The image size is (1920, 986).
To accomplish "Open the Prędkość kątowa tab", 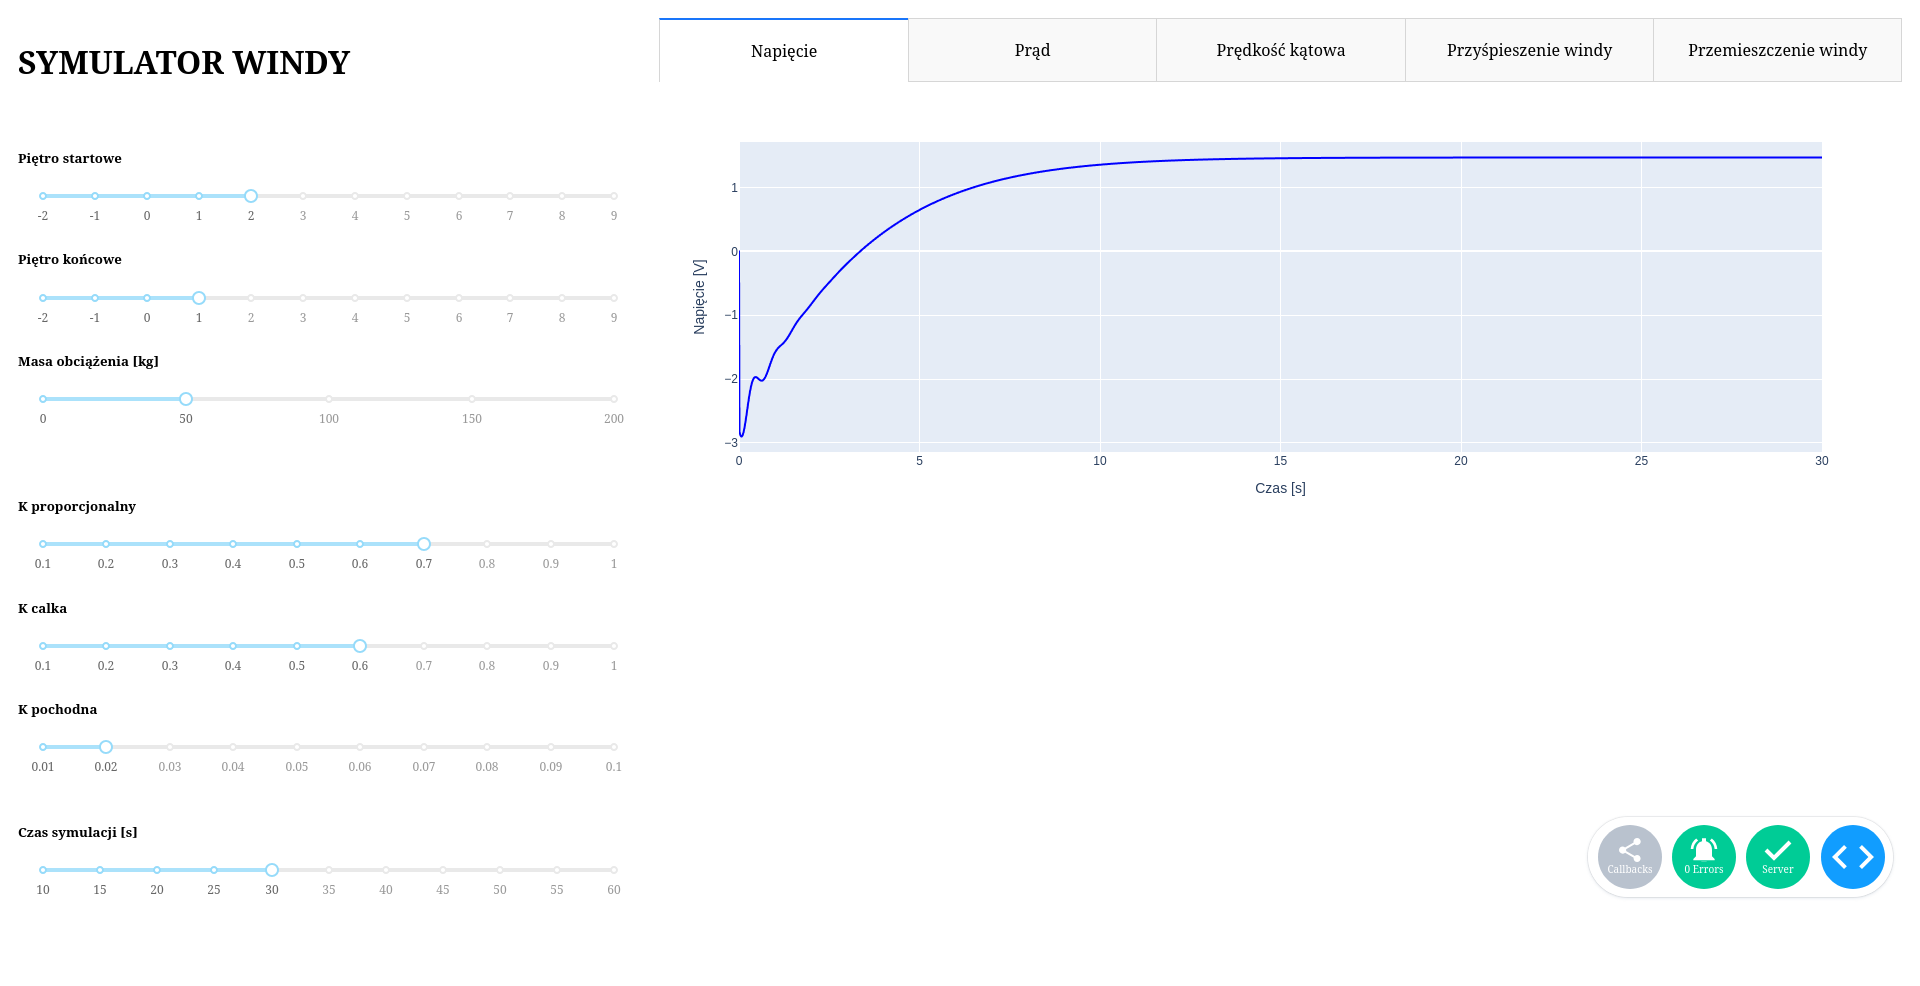I will click(x=1280, y=50).
